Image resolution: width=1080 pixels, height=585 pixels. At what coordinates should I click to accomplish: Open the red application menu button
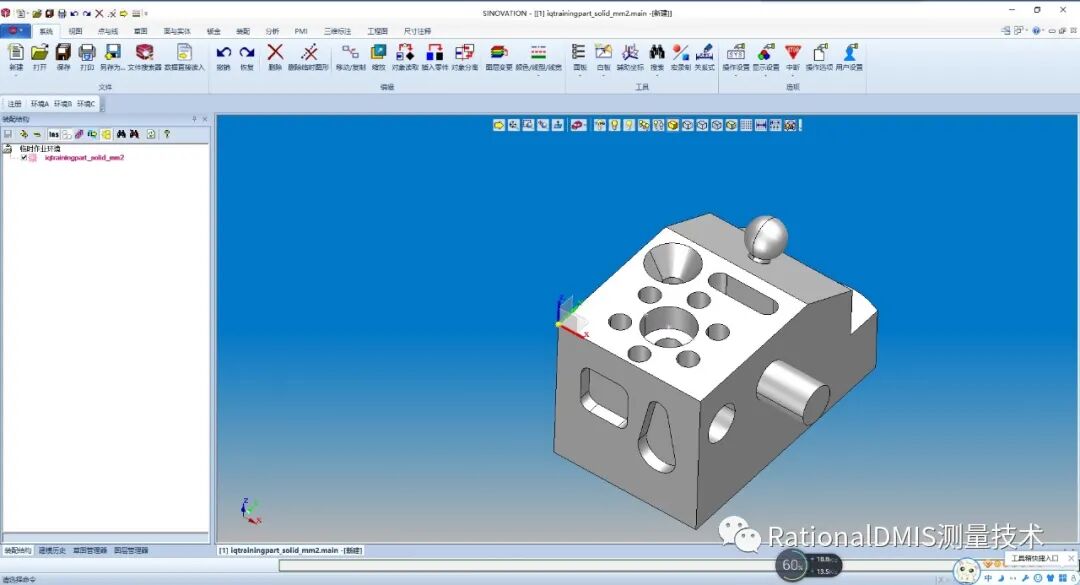tap(15, 31)
